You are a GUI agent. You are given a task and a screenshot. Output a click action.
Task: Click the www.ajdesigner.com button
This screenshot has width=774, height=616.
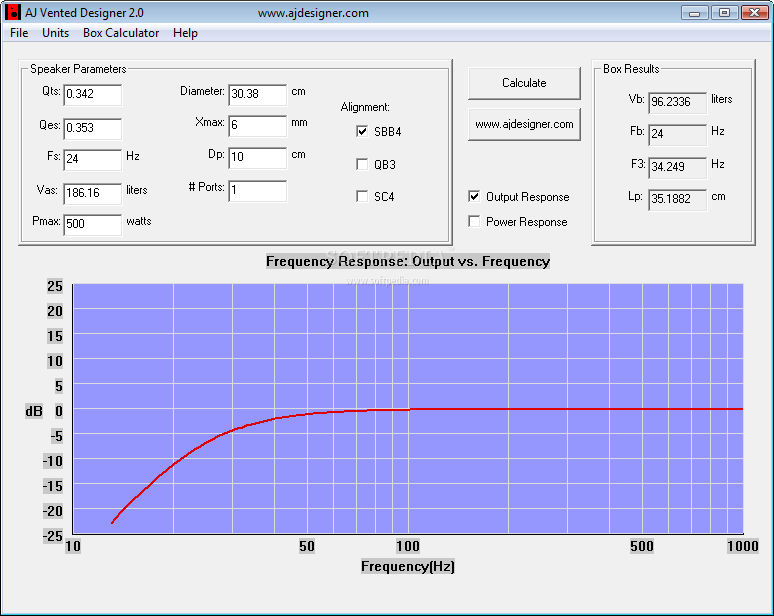pos(524,124)
